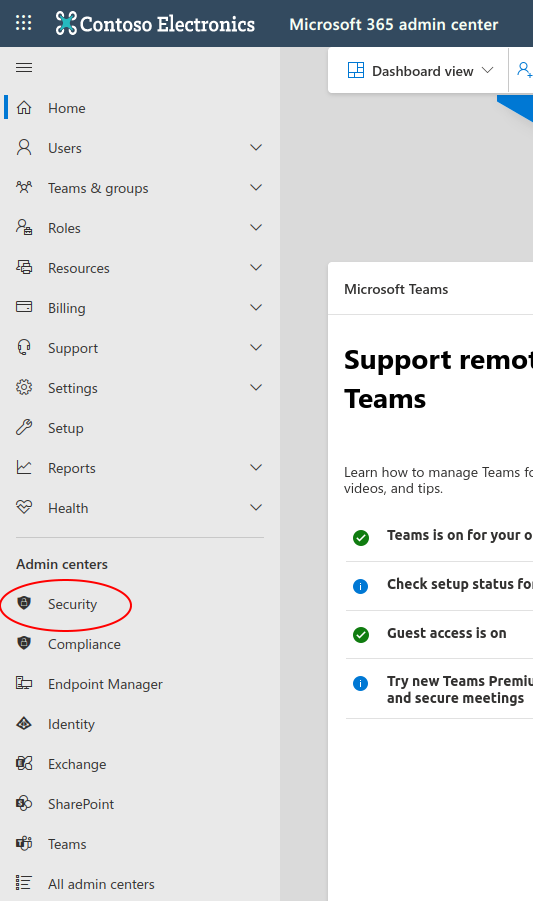The image size is (533, 901).
Task: Click the Reports chart icon
Action: click(x=24, y=467)
